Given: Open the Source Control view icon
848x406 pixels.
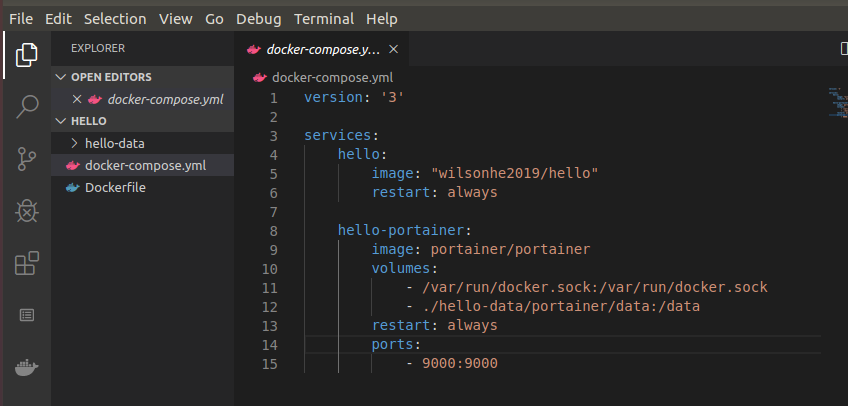Looking at the screenshot, I should tap(26, 159).
